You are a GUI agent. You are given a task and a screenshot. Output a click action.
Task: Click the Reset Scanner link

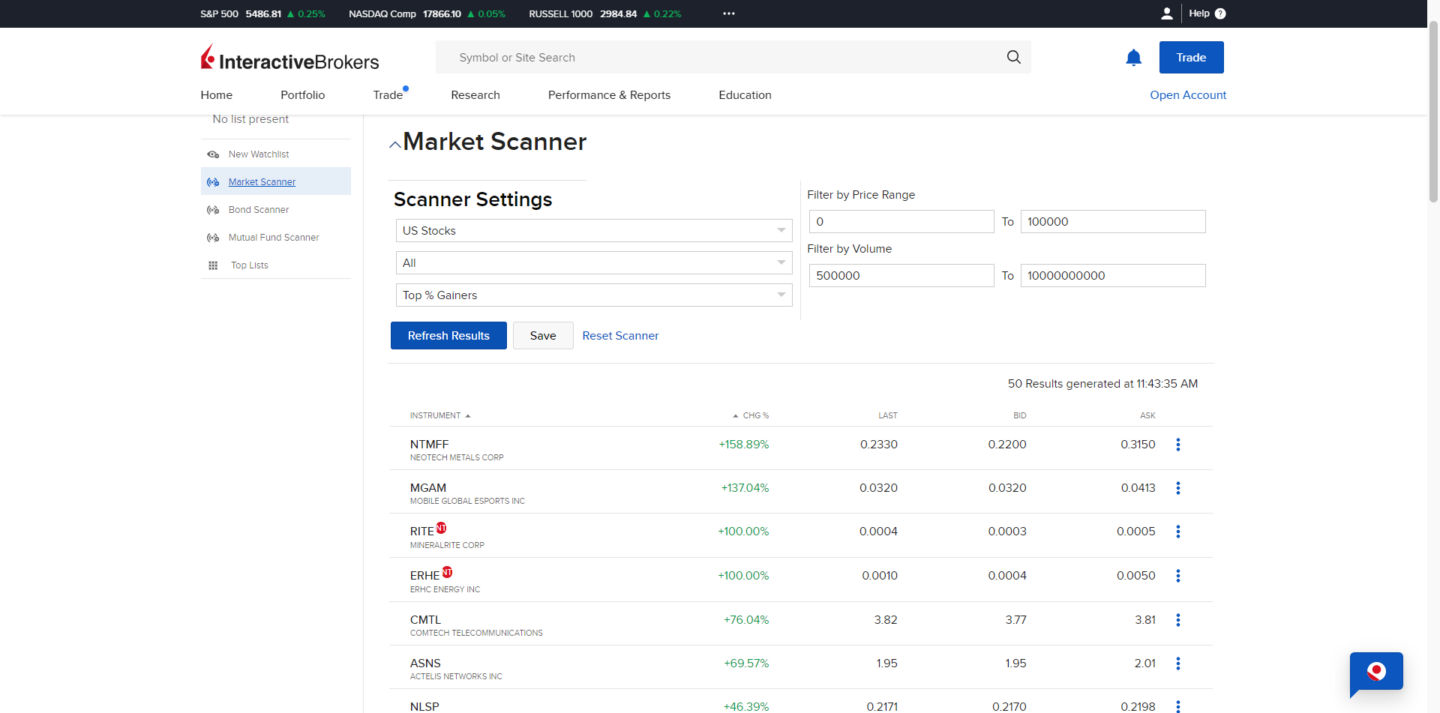click(x=620, y=336)
